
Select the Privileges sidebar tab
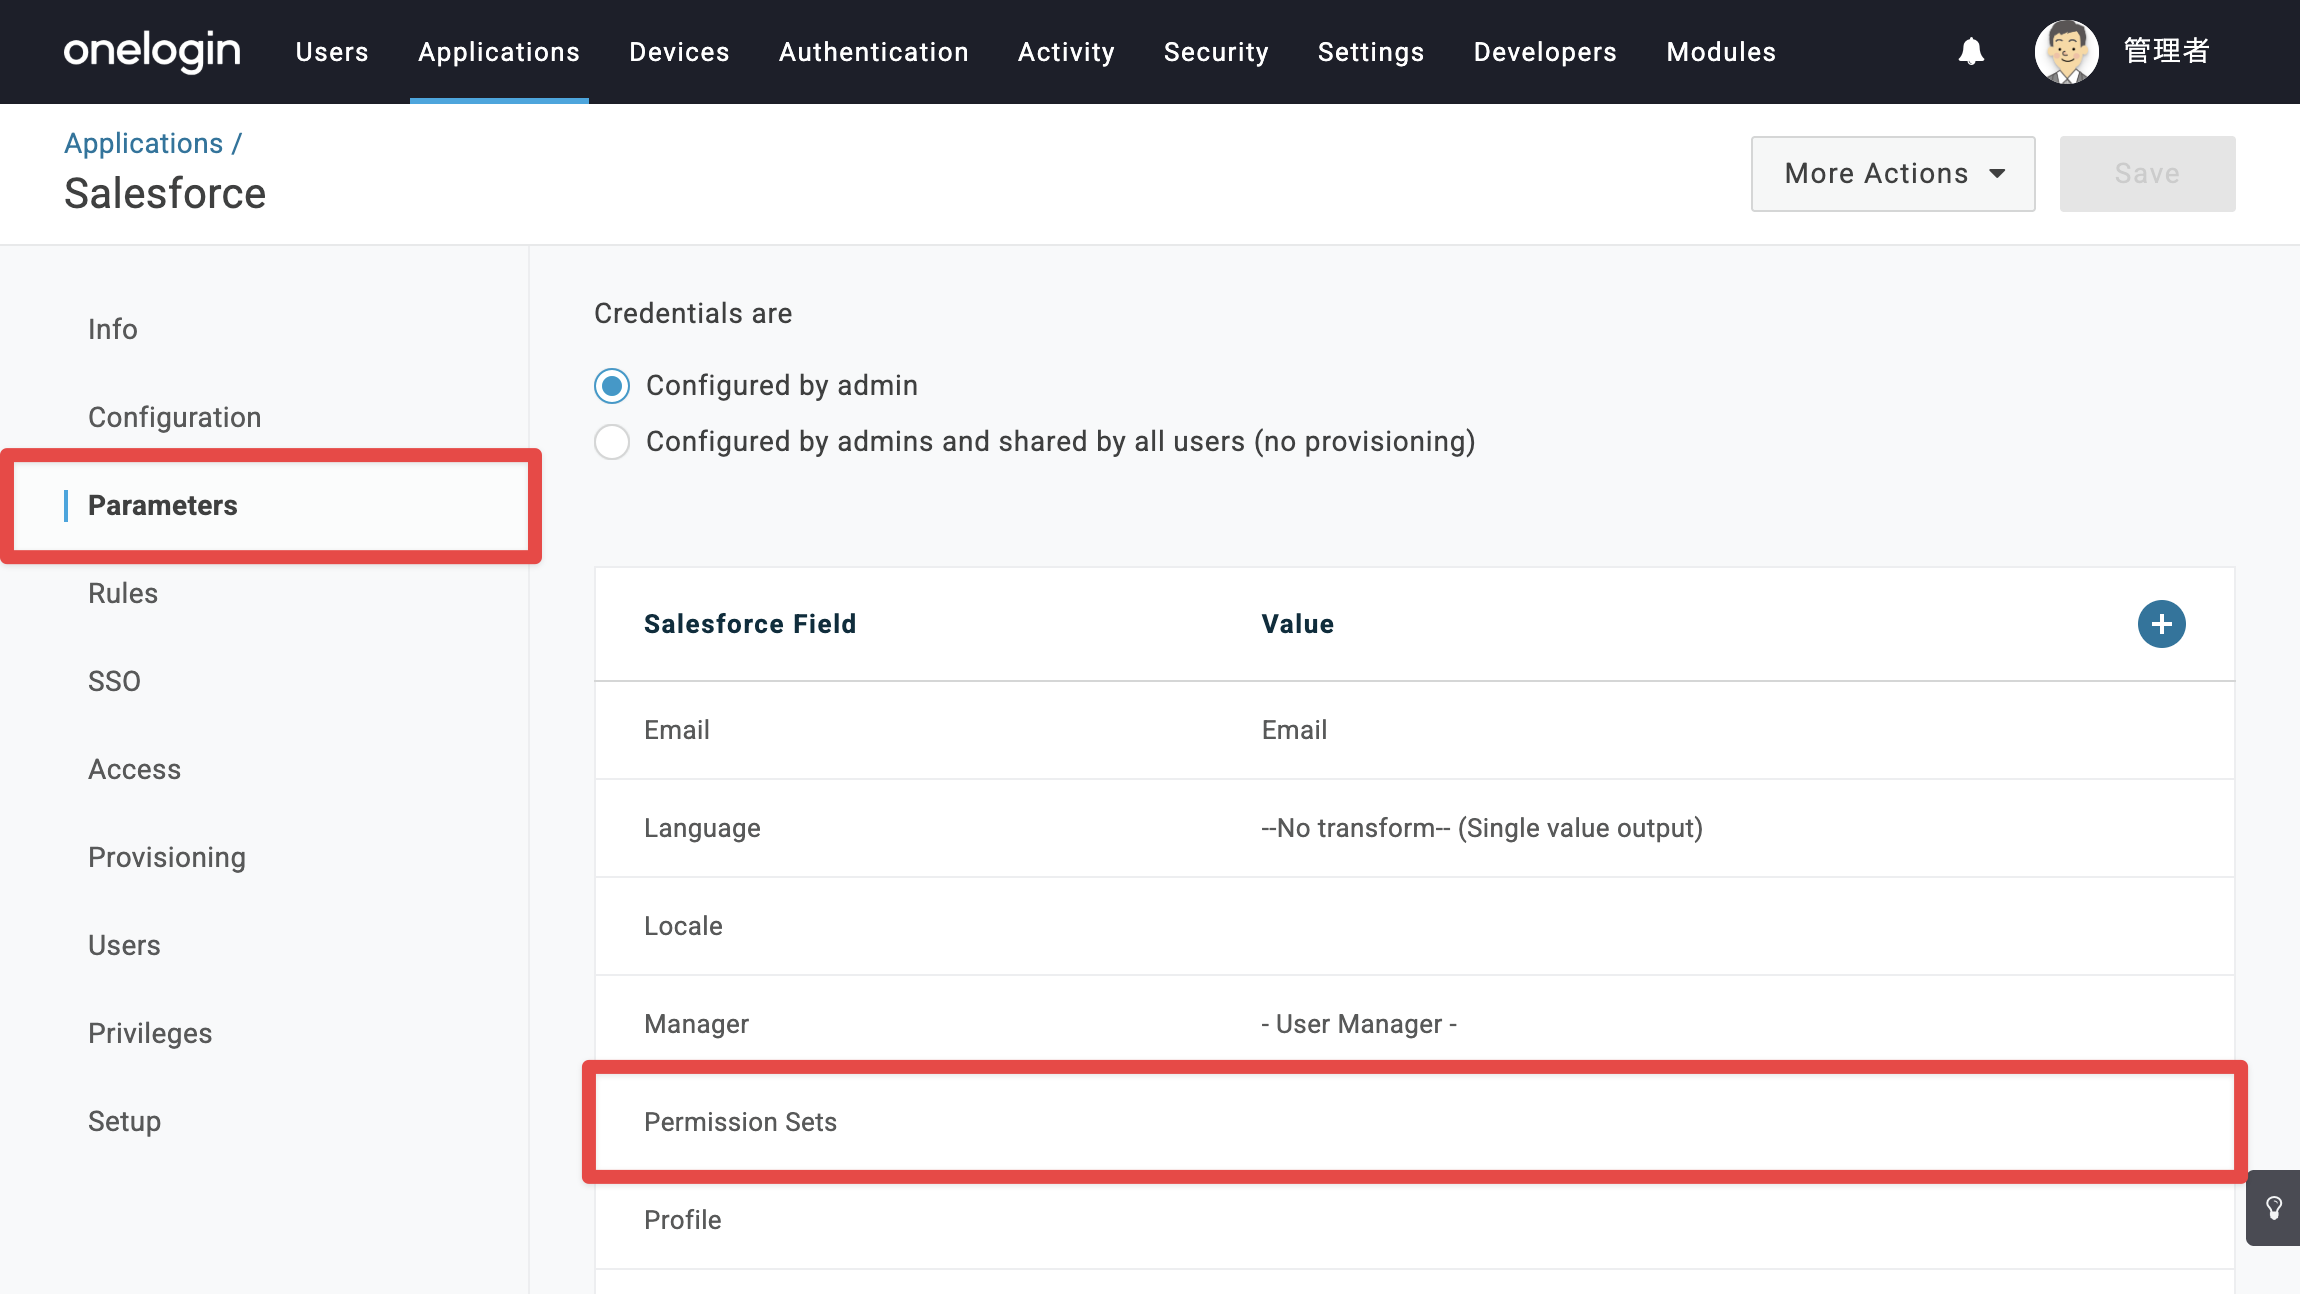(150, 1033)
